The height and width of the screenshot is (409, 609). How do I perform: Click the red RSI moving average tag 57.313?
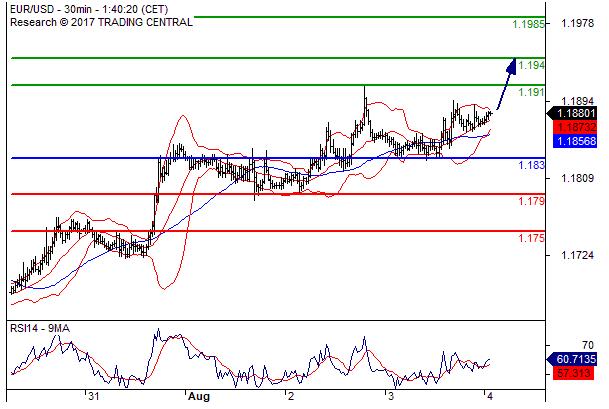(573, 373)
